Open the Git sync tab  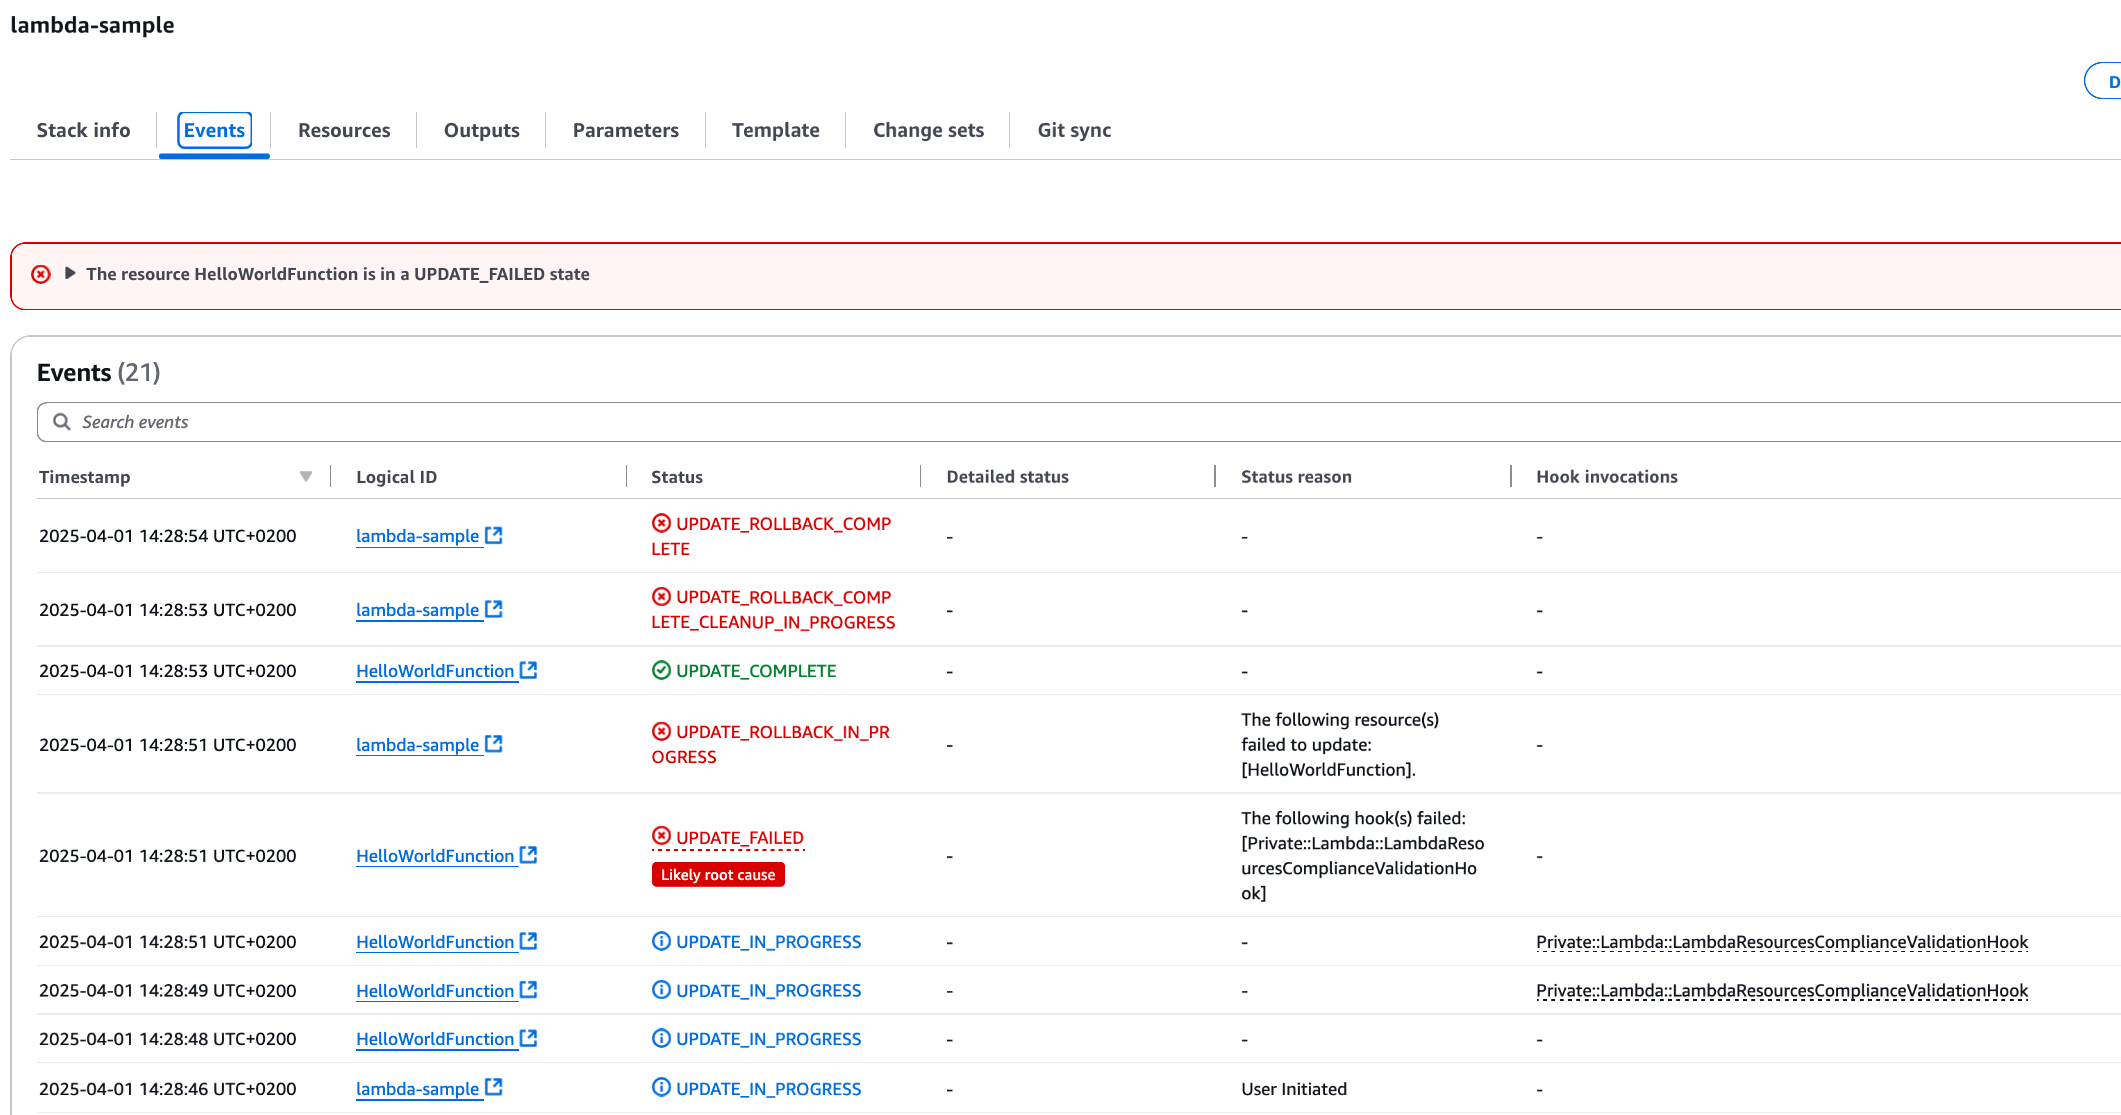[1073, 130]
